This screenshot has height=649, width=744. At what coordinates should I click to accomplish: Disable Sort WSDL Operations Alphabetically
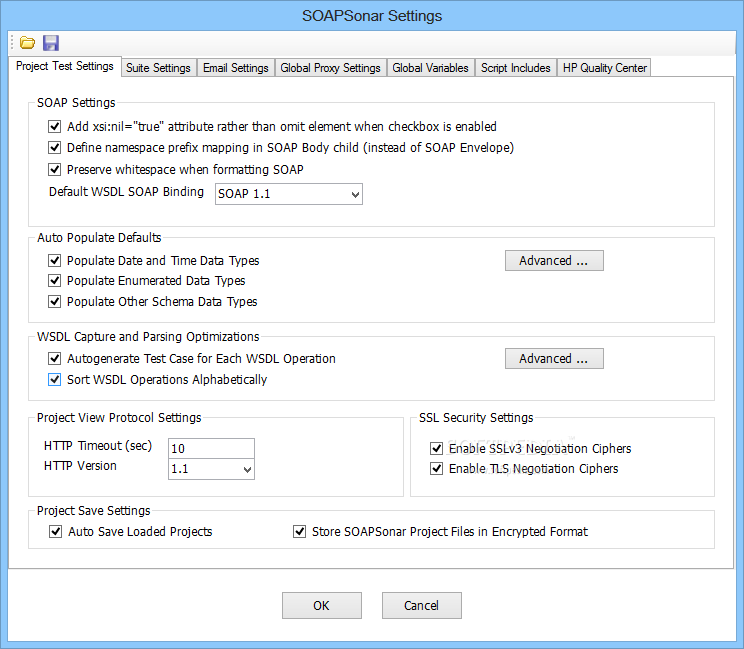[x=55, y=380]
